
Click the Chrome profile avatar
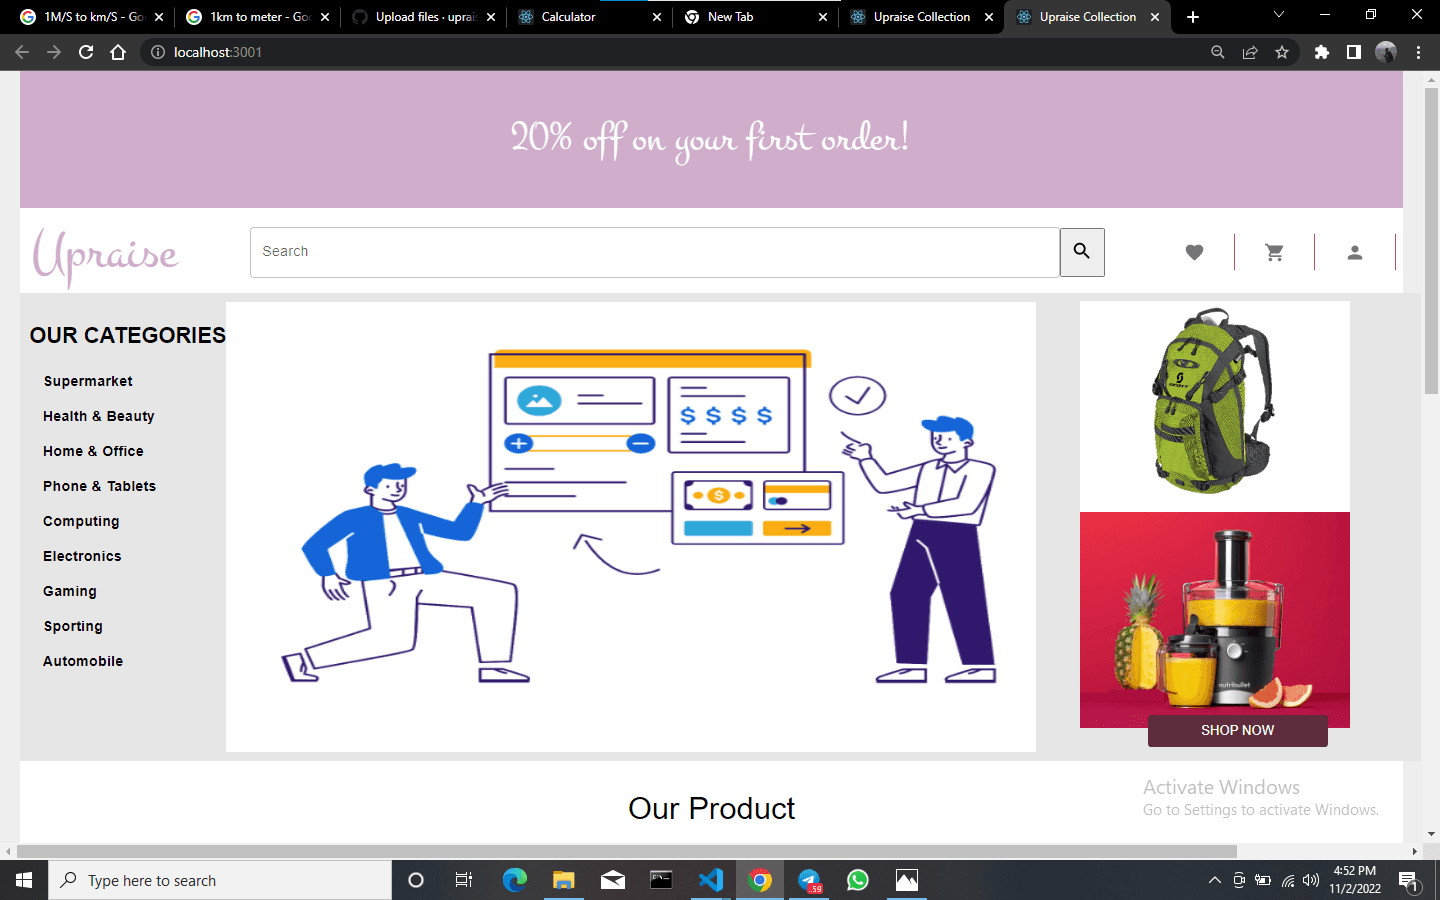[x=1386, y=51]
